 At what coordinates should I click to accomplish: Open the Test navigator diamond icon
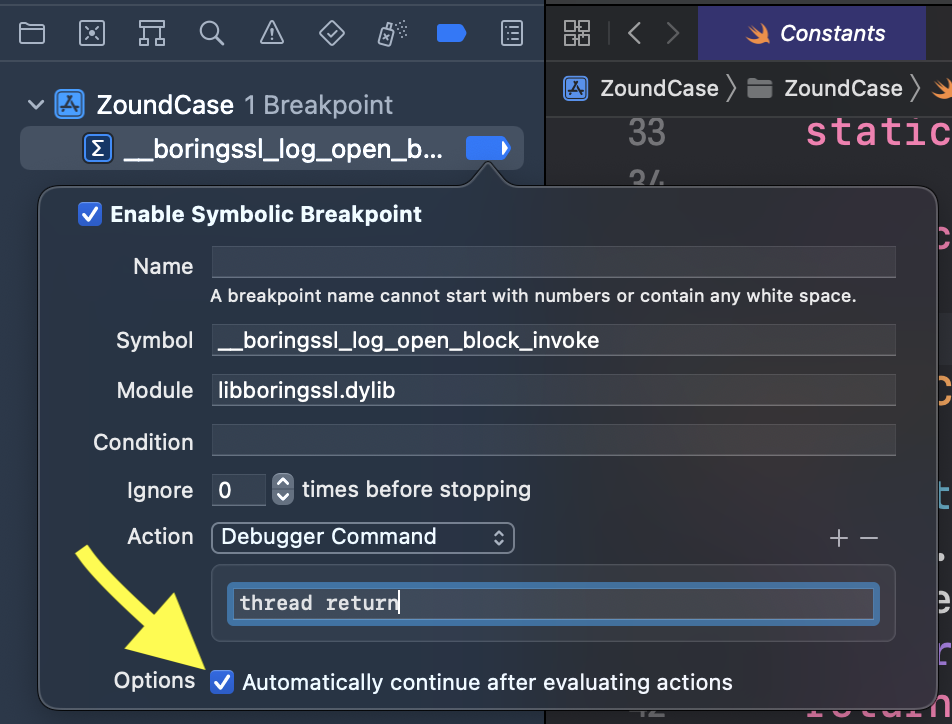tap(331, 33)
